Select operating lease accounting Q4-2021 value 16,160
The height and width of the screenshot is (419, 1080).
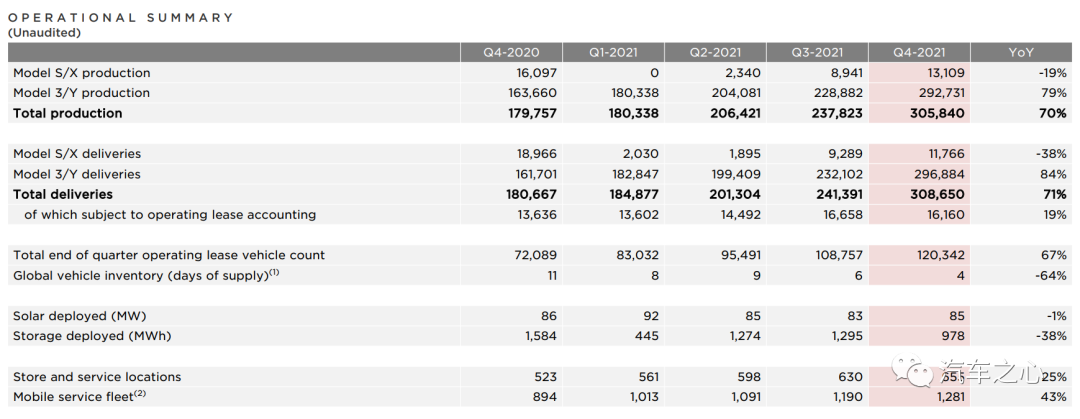click(946, 215)
